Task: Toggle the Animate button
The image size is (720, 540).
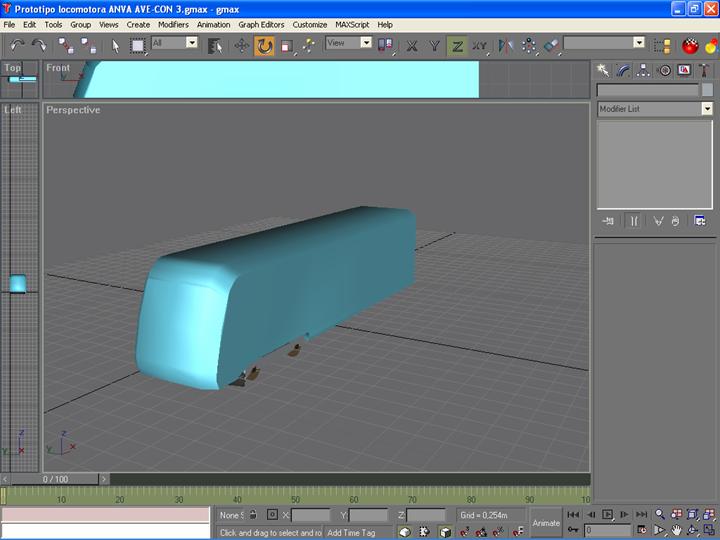Action: pos(546,522)
